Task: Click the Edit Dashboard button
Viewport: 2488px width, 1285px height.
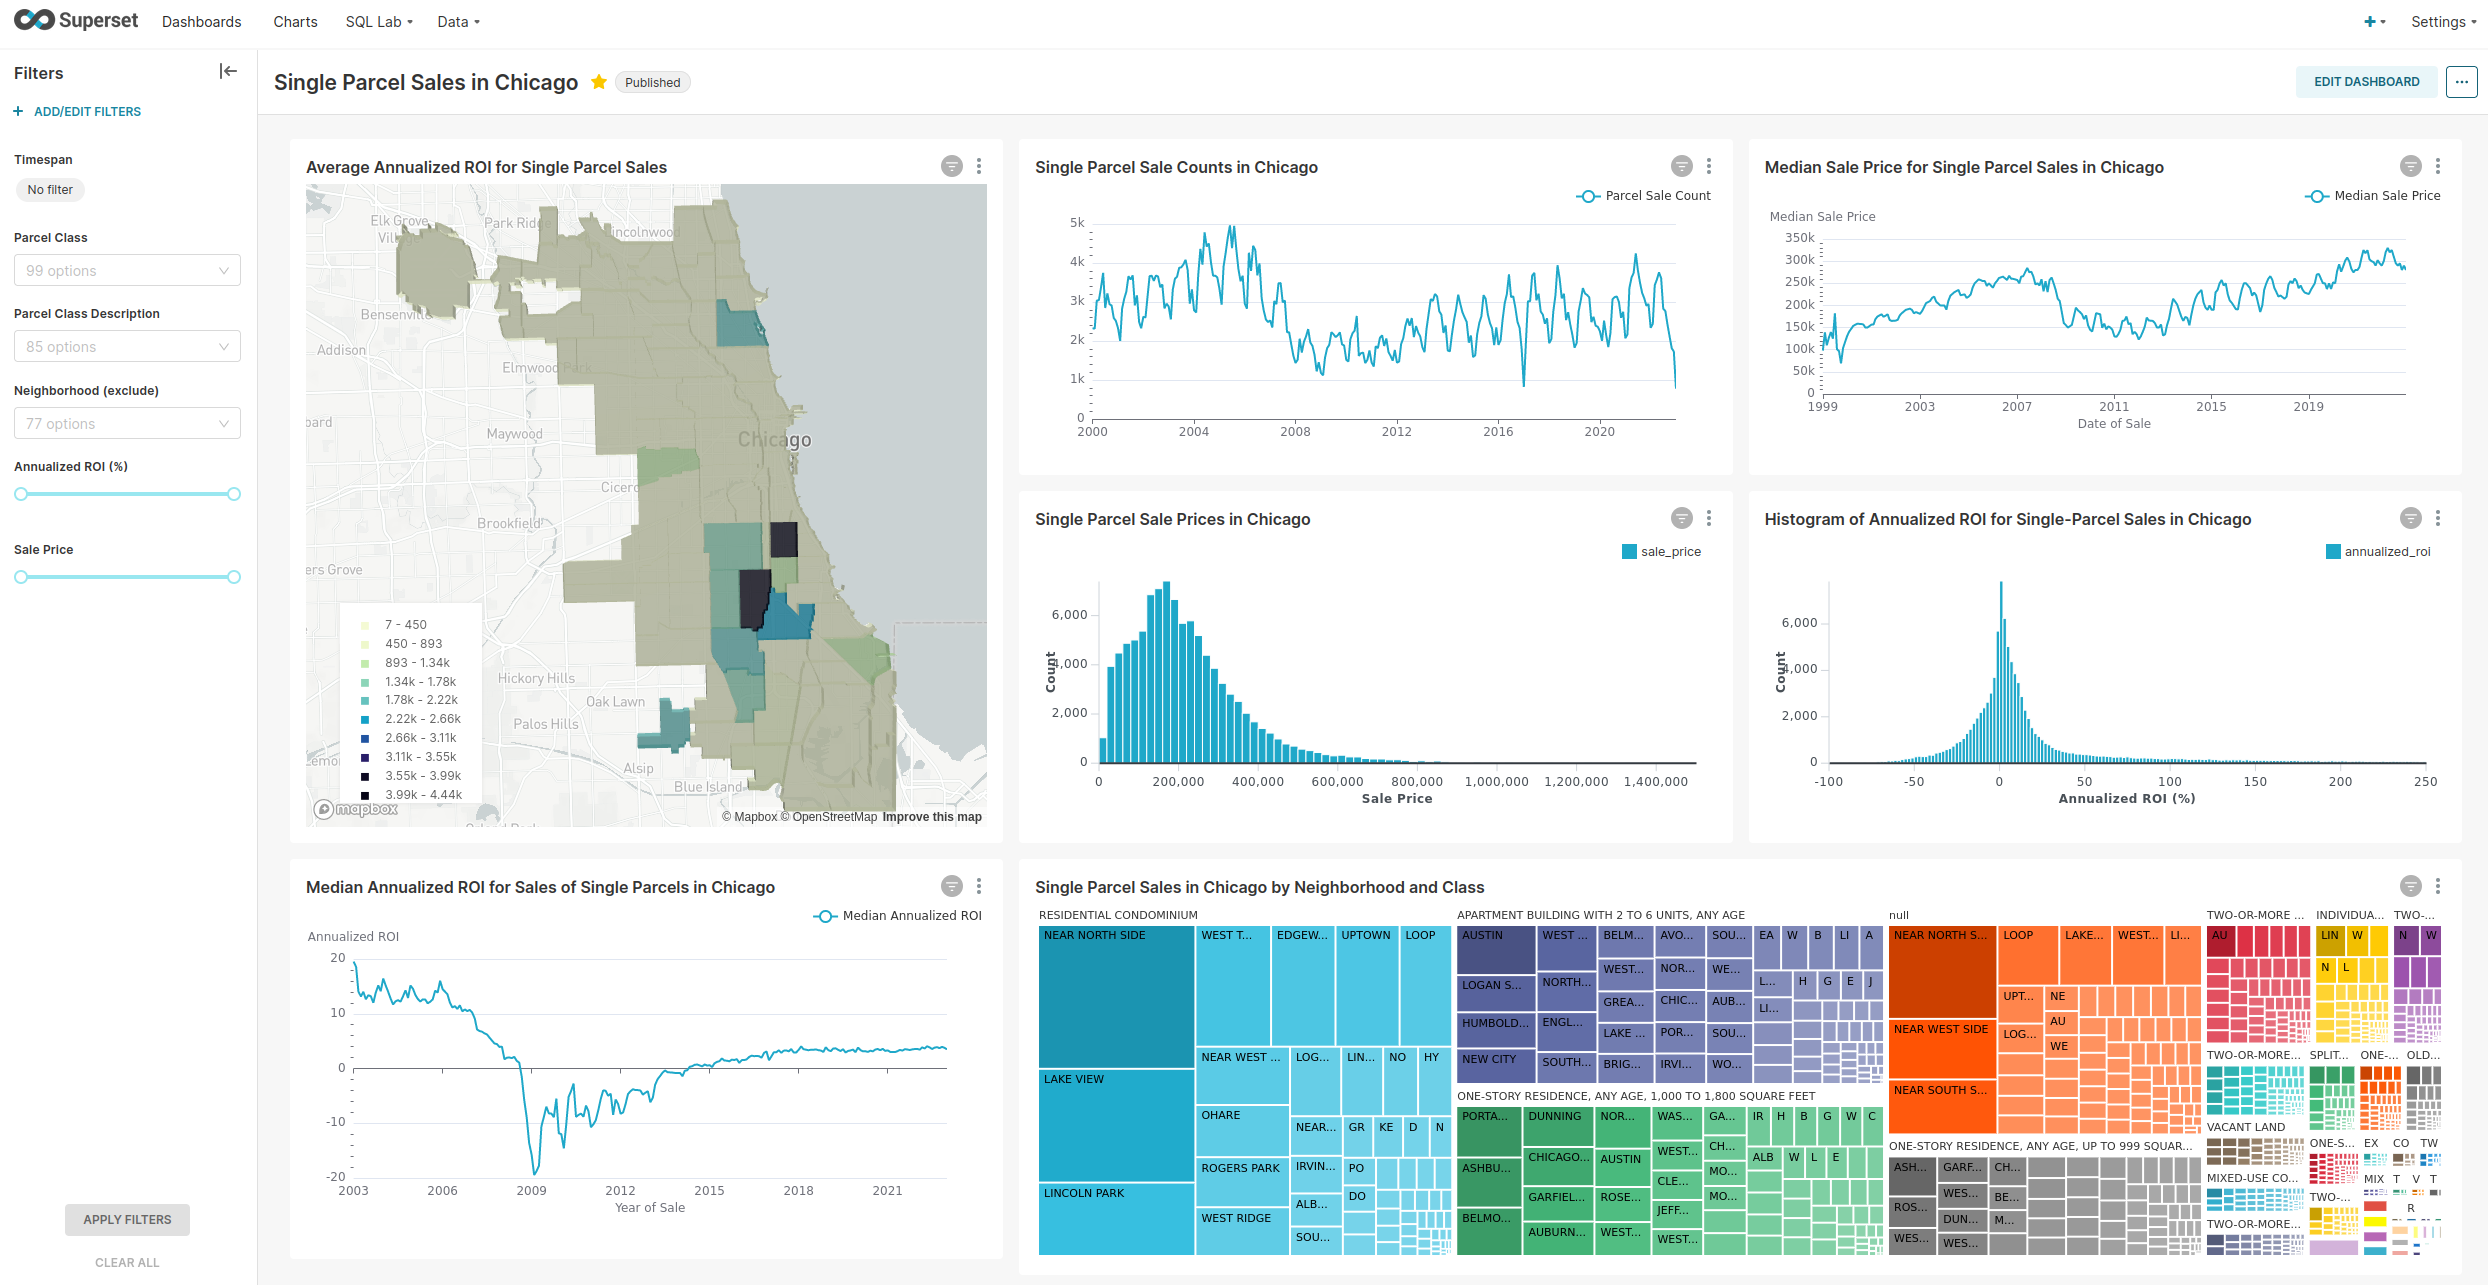Action: click(2366, 82)
